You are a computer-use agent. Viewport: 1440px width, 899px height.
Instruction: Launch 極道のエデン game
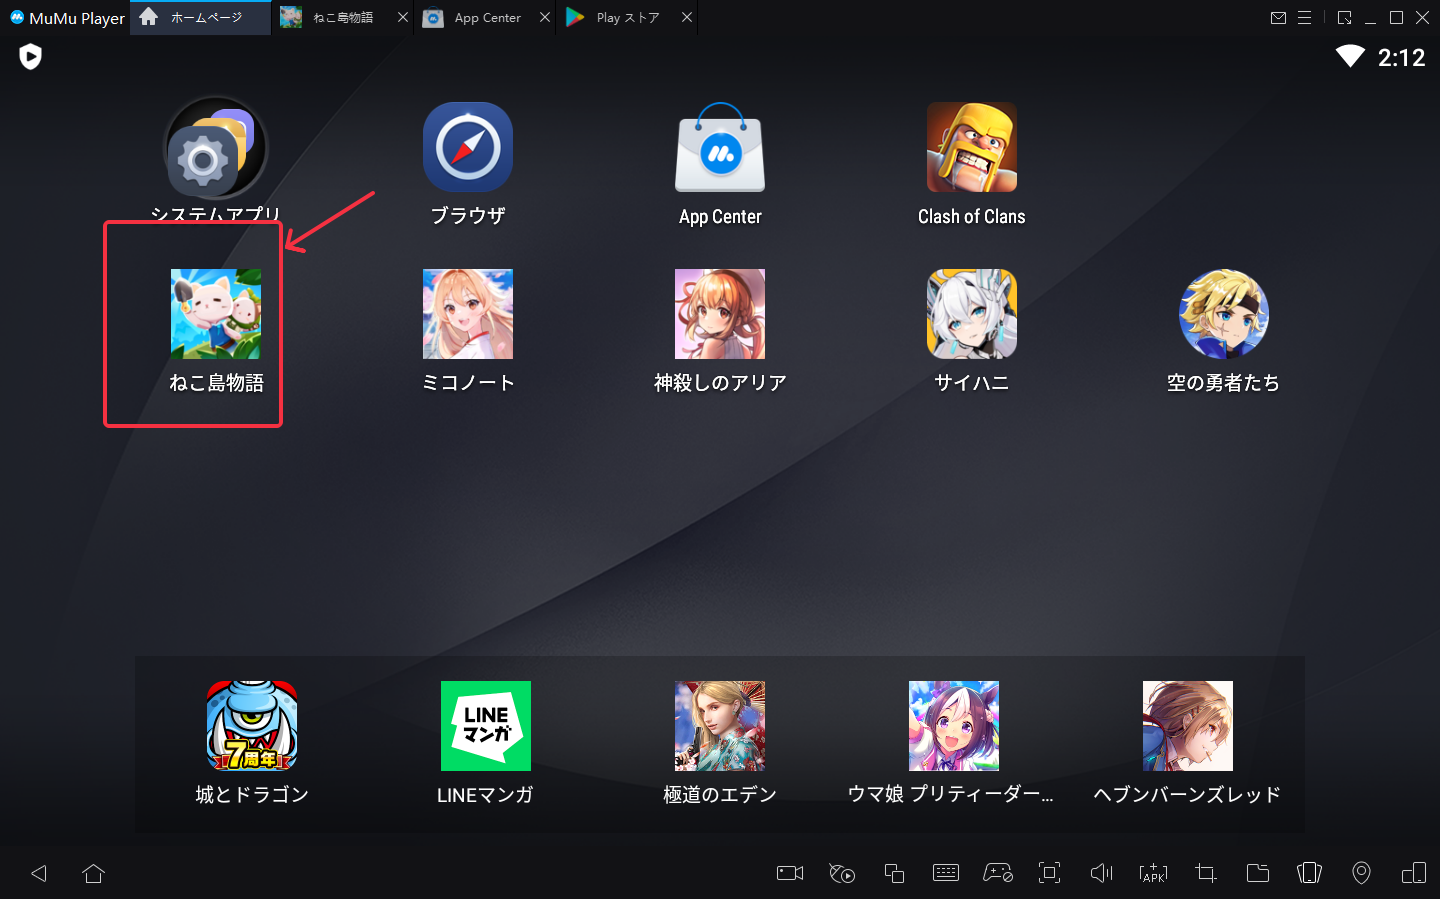[x=720, y=726]
